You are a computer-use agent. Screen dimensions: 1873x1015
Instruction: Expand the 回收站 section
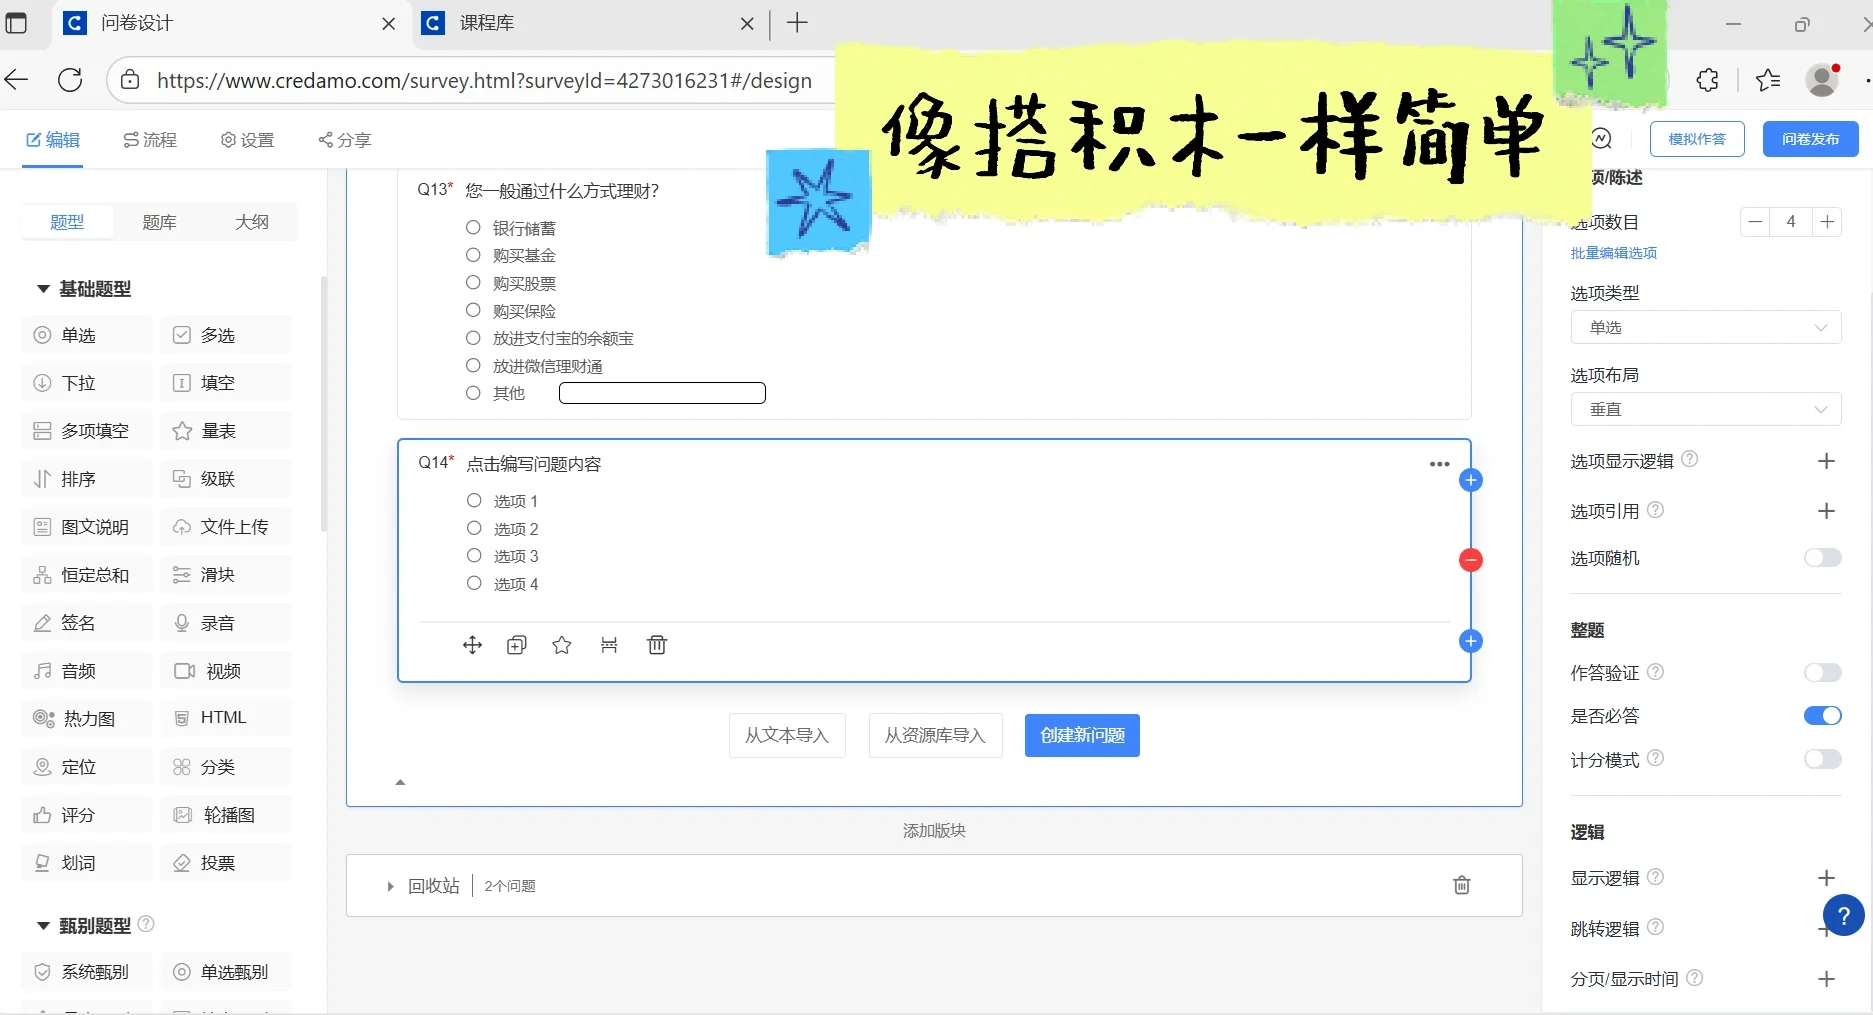point(390,886)
